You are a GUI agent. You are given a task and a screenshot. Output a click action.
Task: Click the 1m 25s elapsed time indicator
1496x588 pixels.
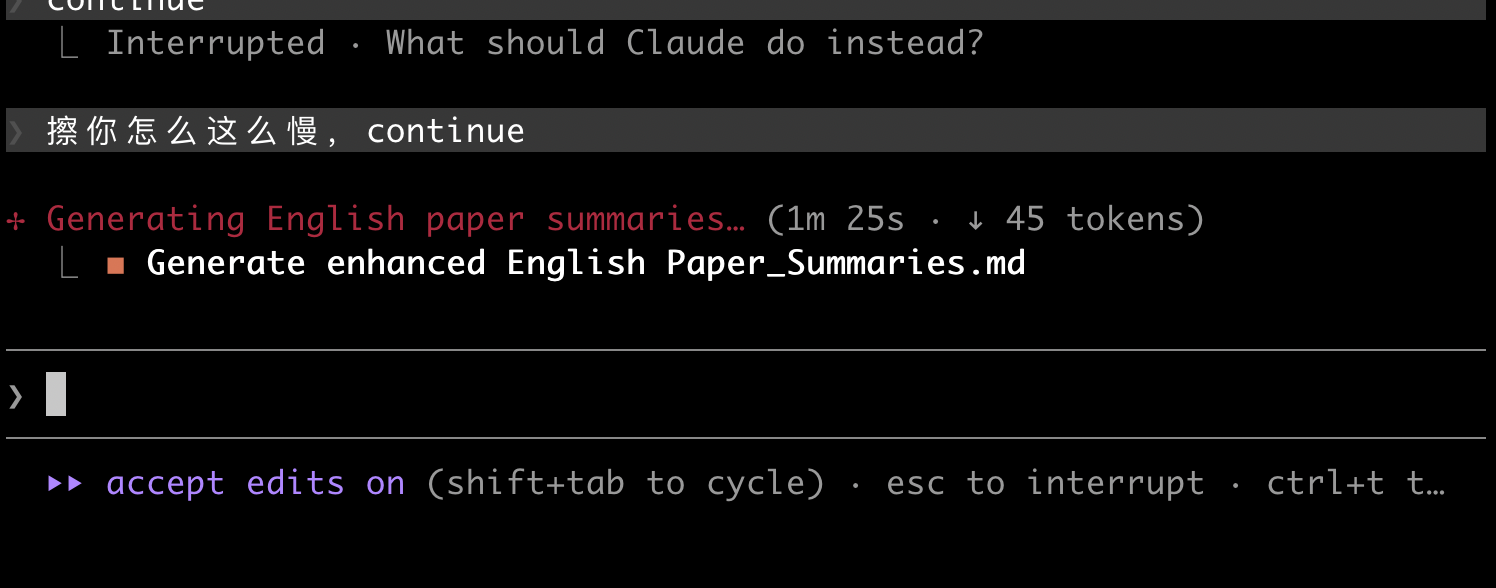point(845,219)
